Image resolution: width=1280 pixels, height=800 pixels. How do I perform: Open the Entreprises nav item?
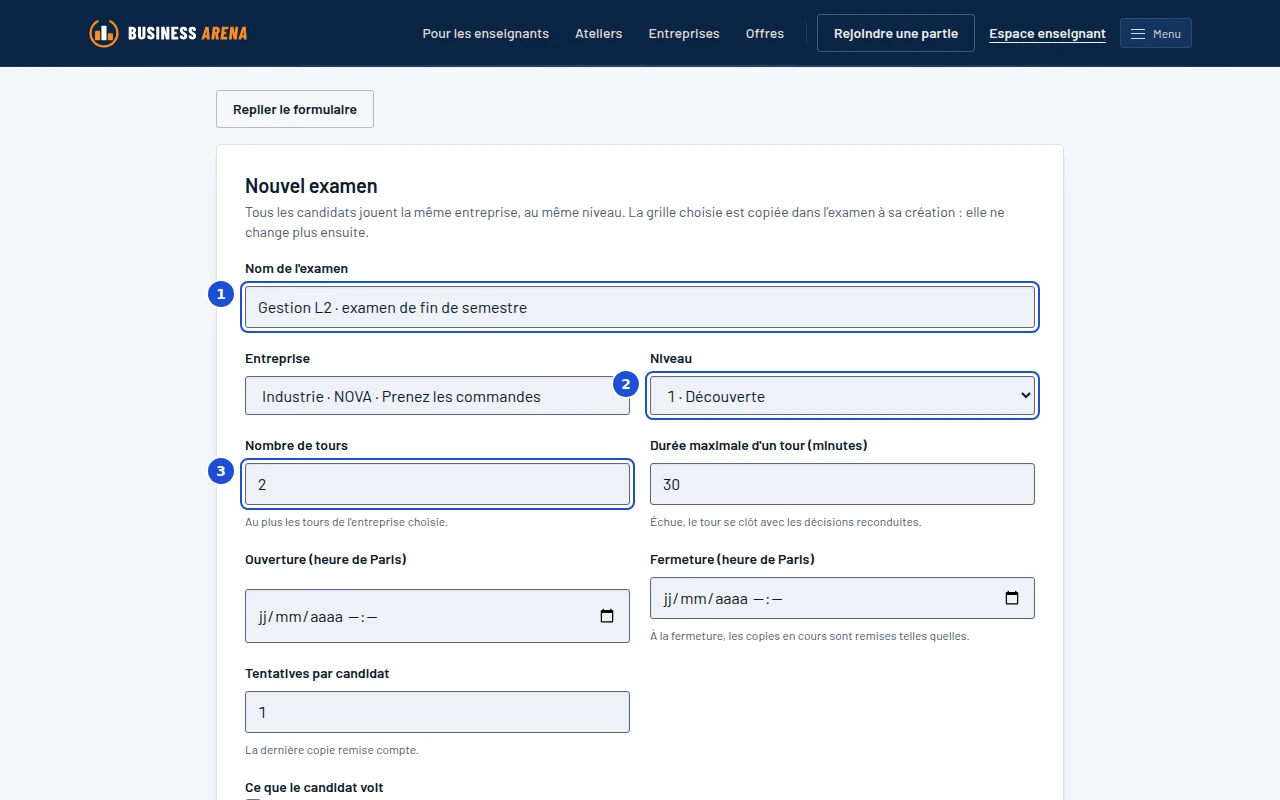684,33
